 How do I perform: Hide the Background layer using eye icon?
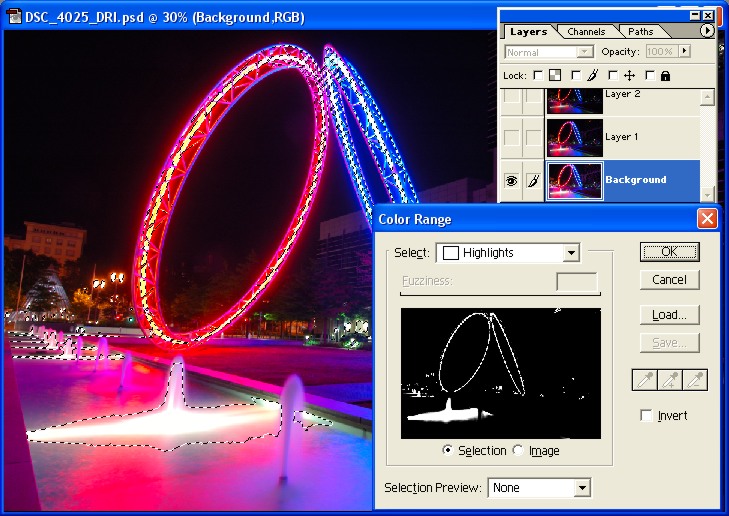click(x=511, y=181)
